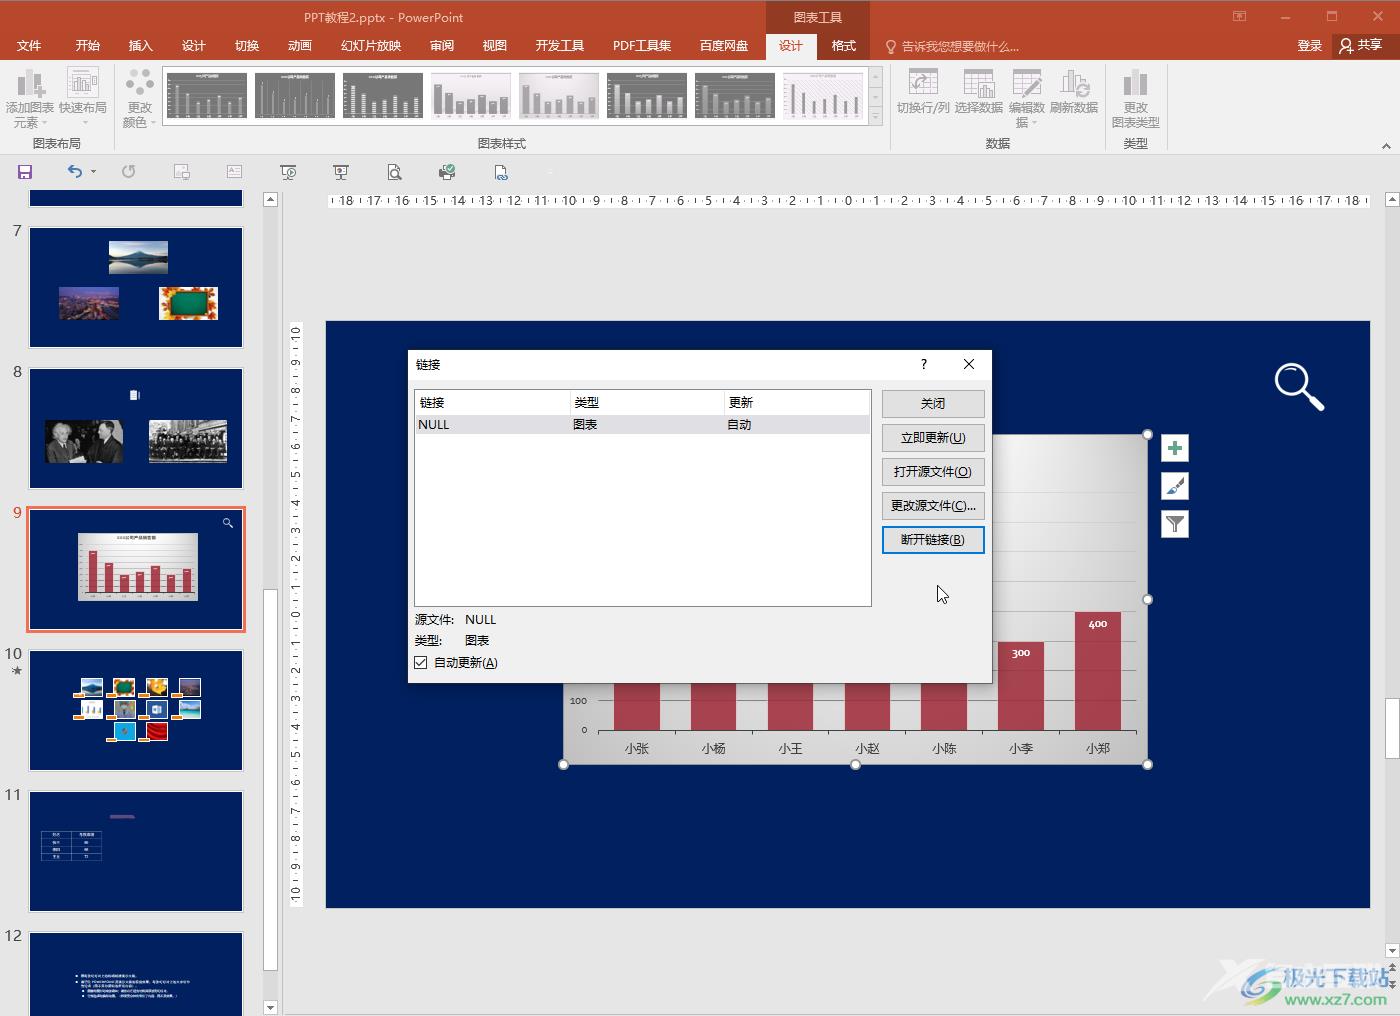Screen dimensions: 1400x1016
Task: Click 更改源文件(C)... button
Action: pos(933,505)
